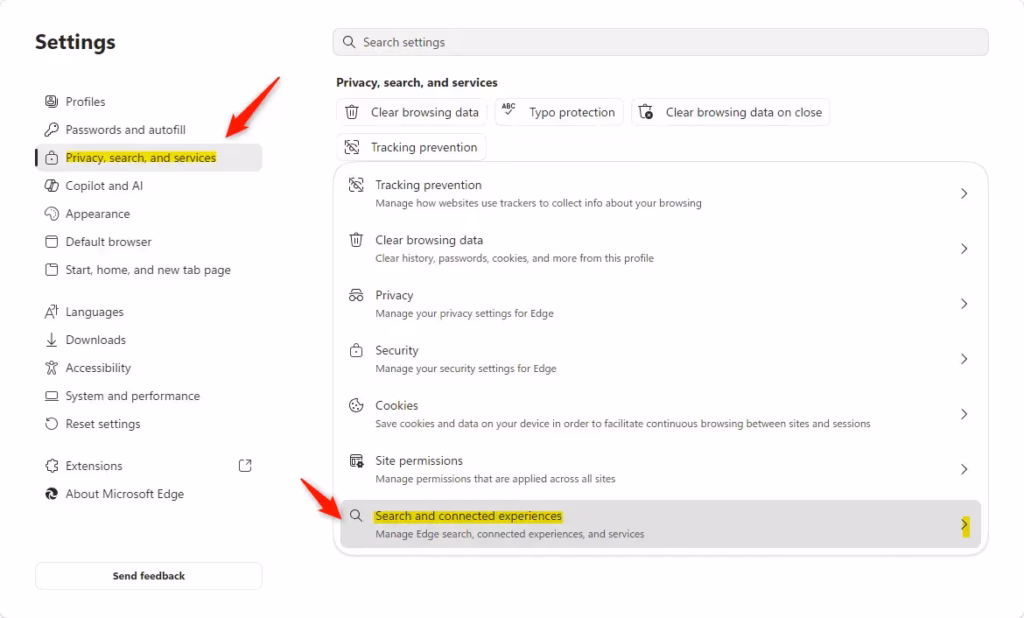Click the Accessibility label in sidebar
This screenshot has height=618, width=1024.
coord(98,368)
